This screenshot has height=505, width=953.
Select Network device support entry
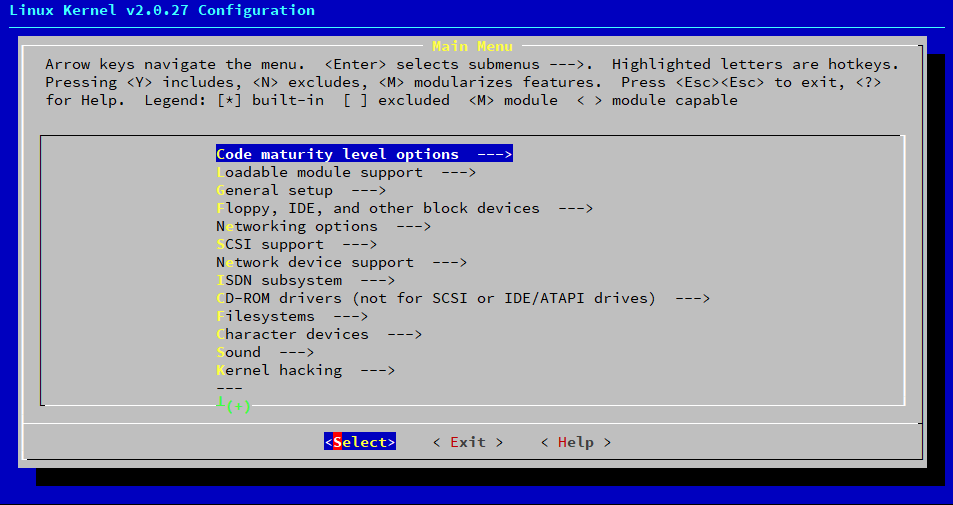click(x=342, y=263)
